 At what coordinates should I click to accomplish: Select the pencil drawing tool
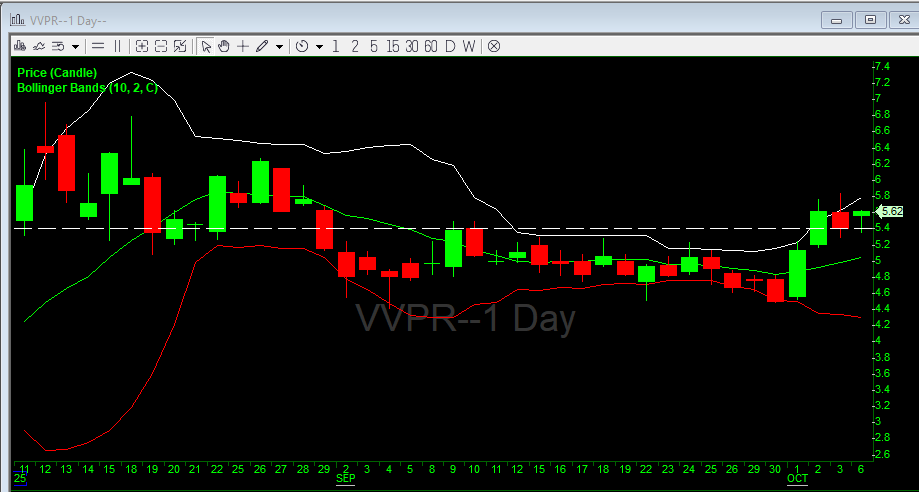tap(262, 46)
